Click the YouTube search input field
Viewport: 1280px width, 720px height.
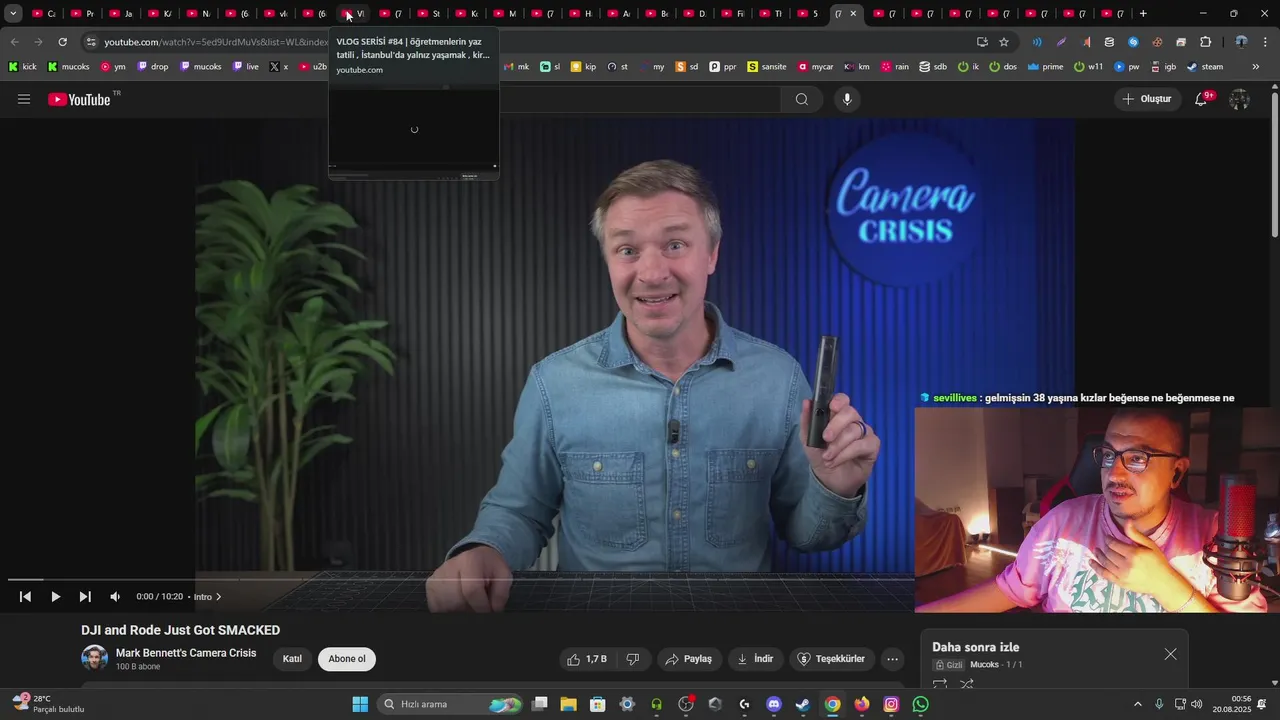pos(640,99)
